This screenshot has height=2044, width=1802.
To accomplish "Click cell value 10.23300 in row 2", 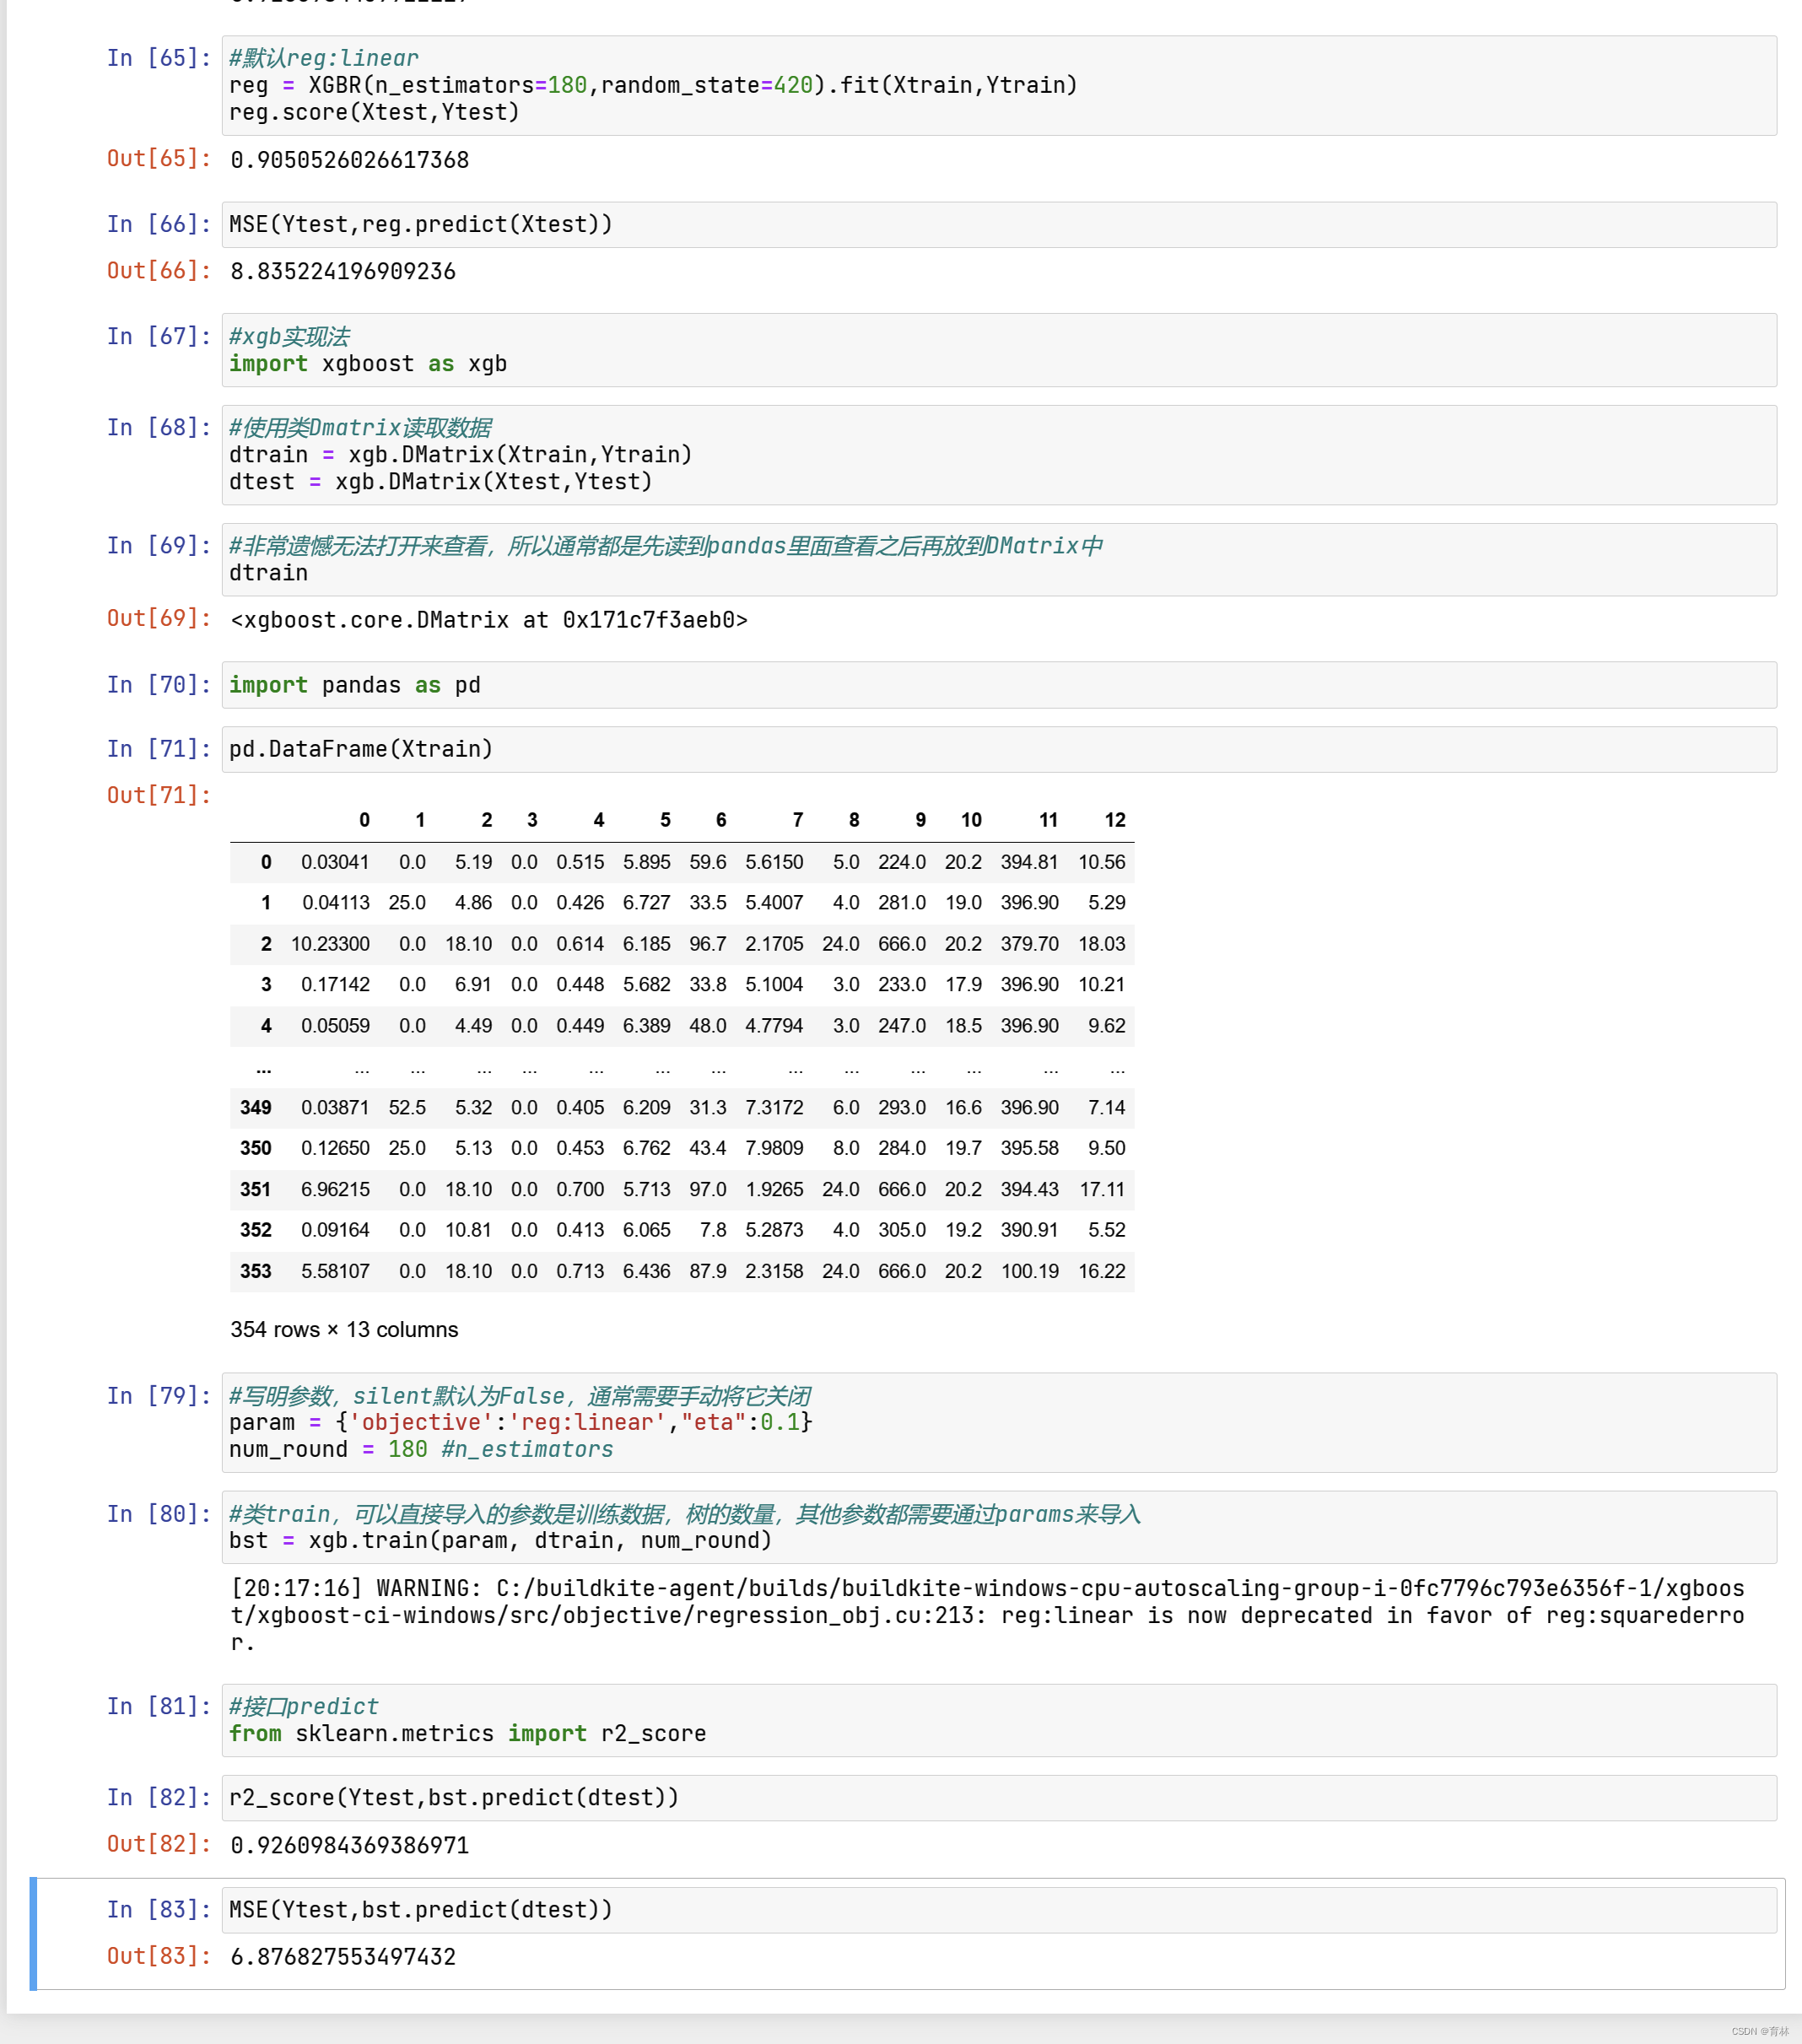I will coord(330,945).
